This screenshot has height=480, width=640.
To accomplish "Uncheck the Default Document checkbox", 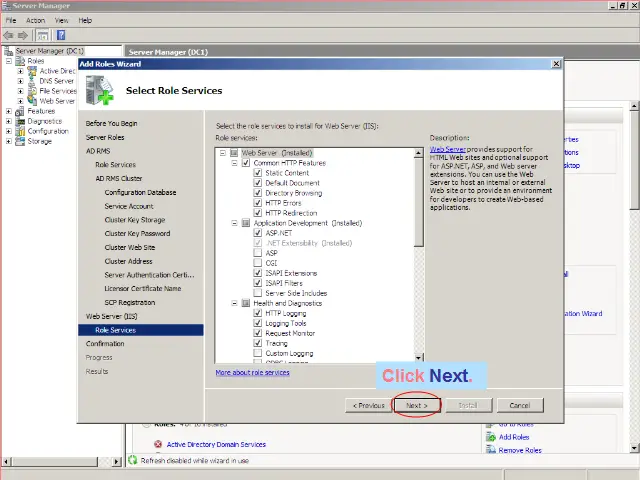I will [x=258, y=183].
